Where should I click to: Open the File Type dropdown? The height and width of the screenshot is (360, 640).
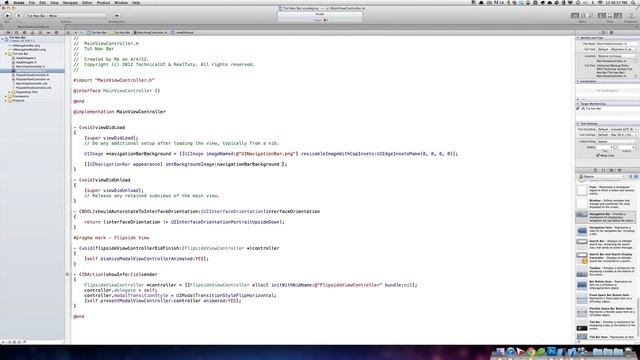(x=616, y=49)
